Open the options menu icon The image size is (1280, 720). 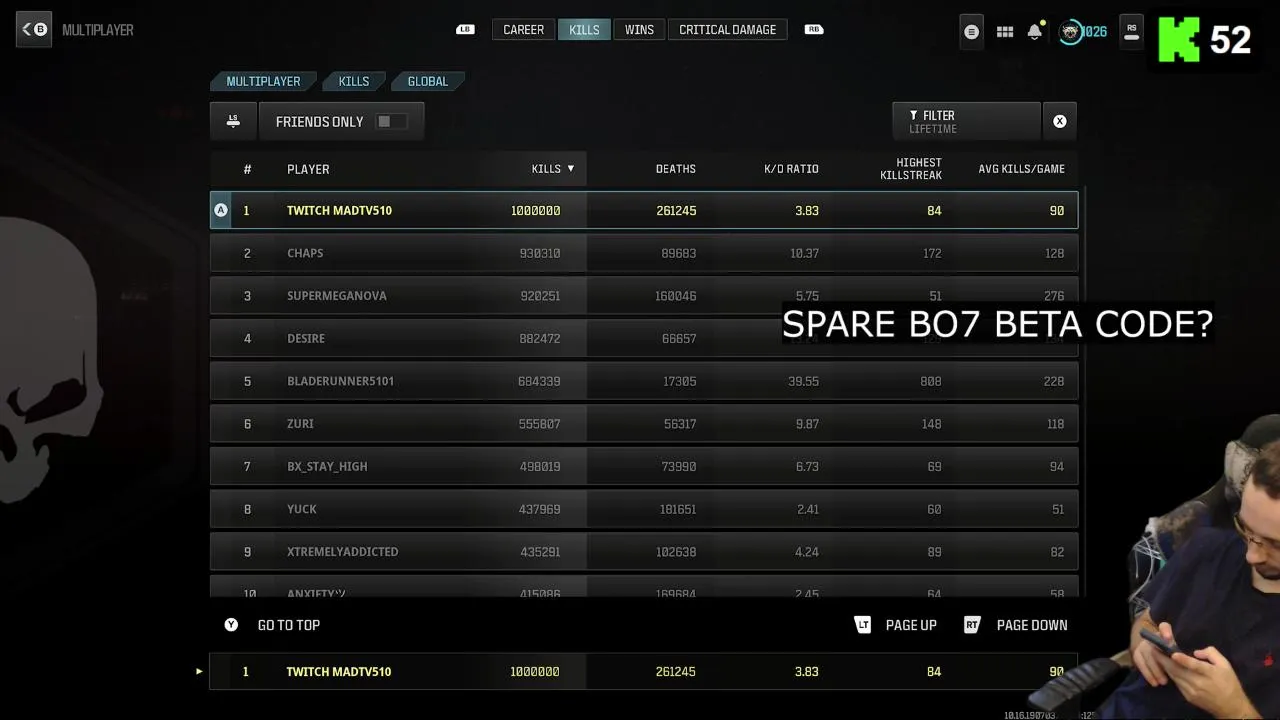pos(971,31)
